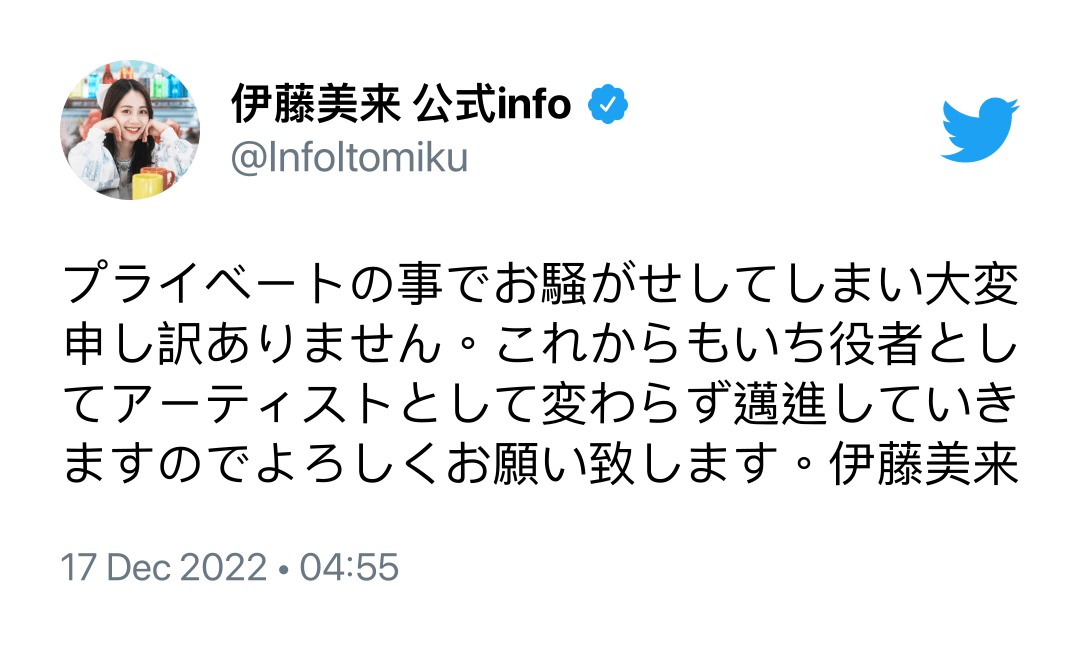This screenshot has width=1080, height=646.
Task: Click 申し訳ありません in the tweet text
Action: [252, 346]
